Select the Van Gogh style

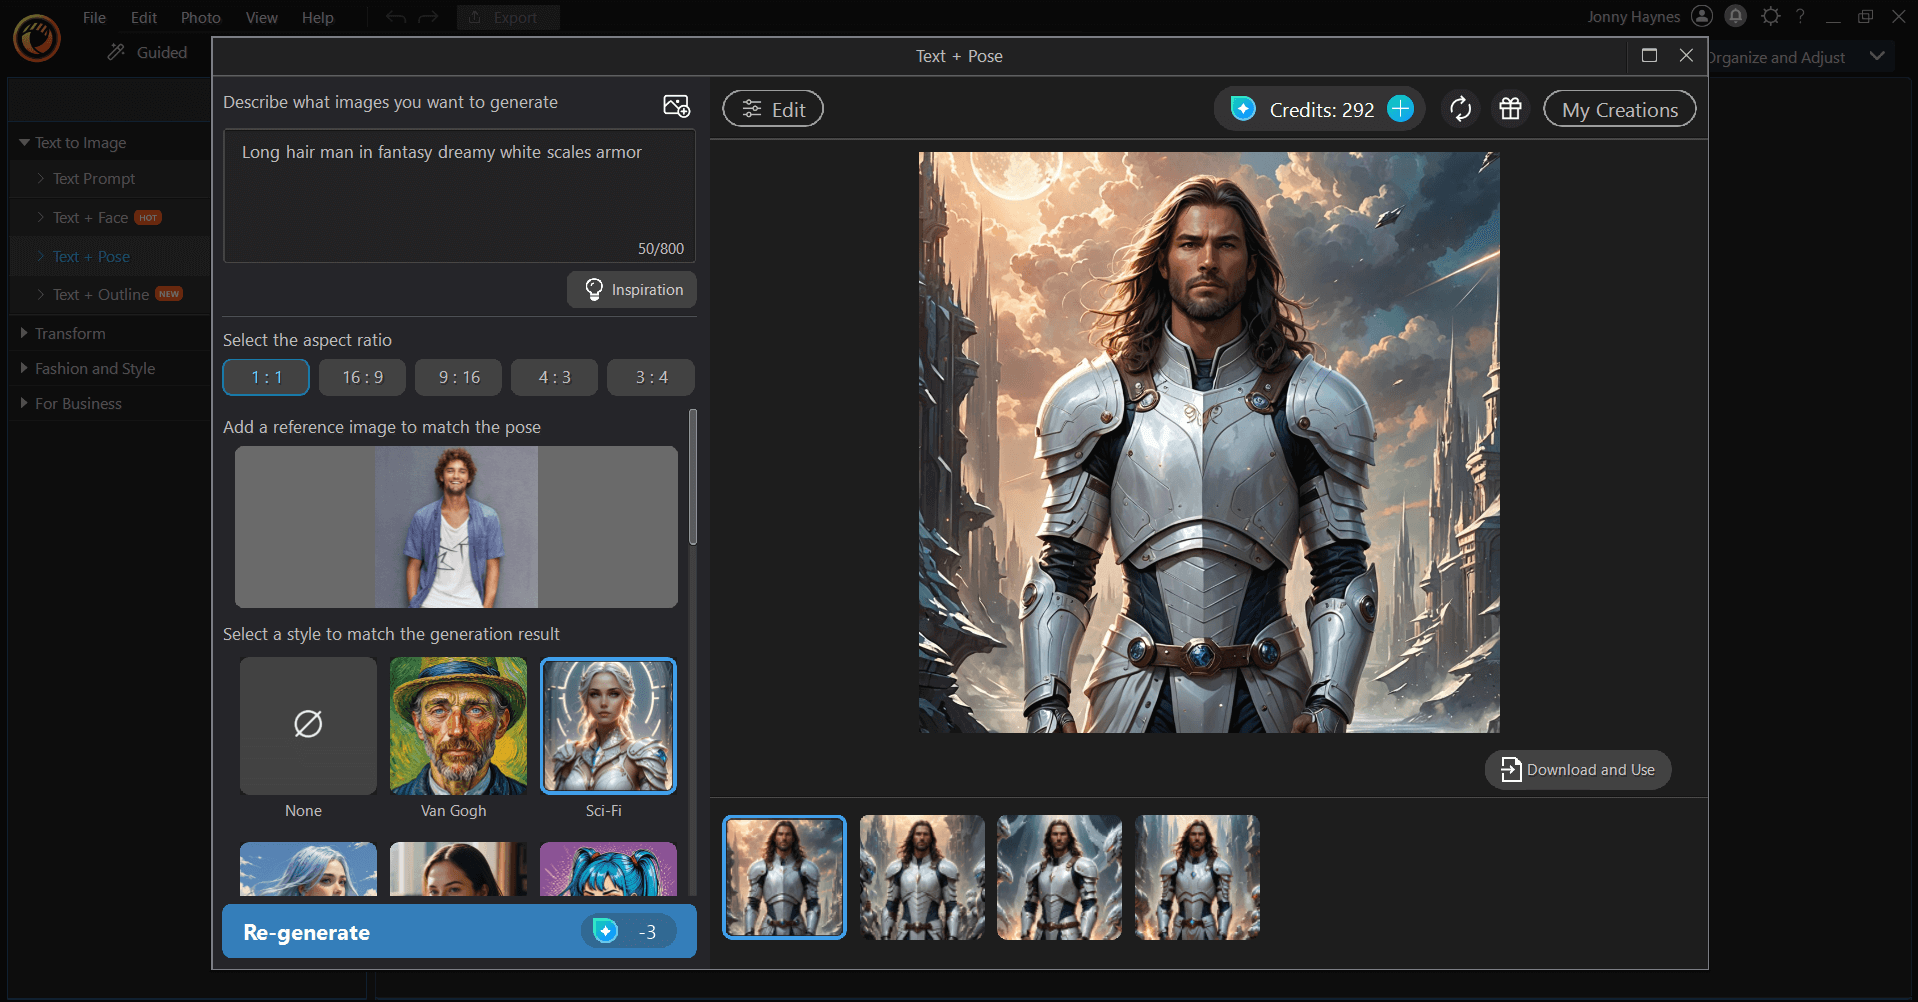pos(457,726)
